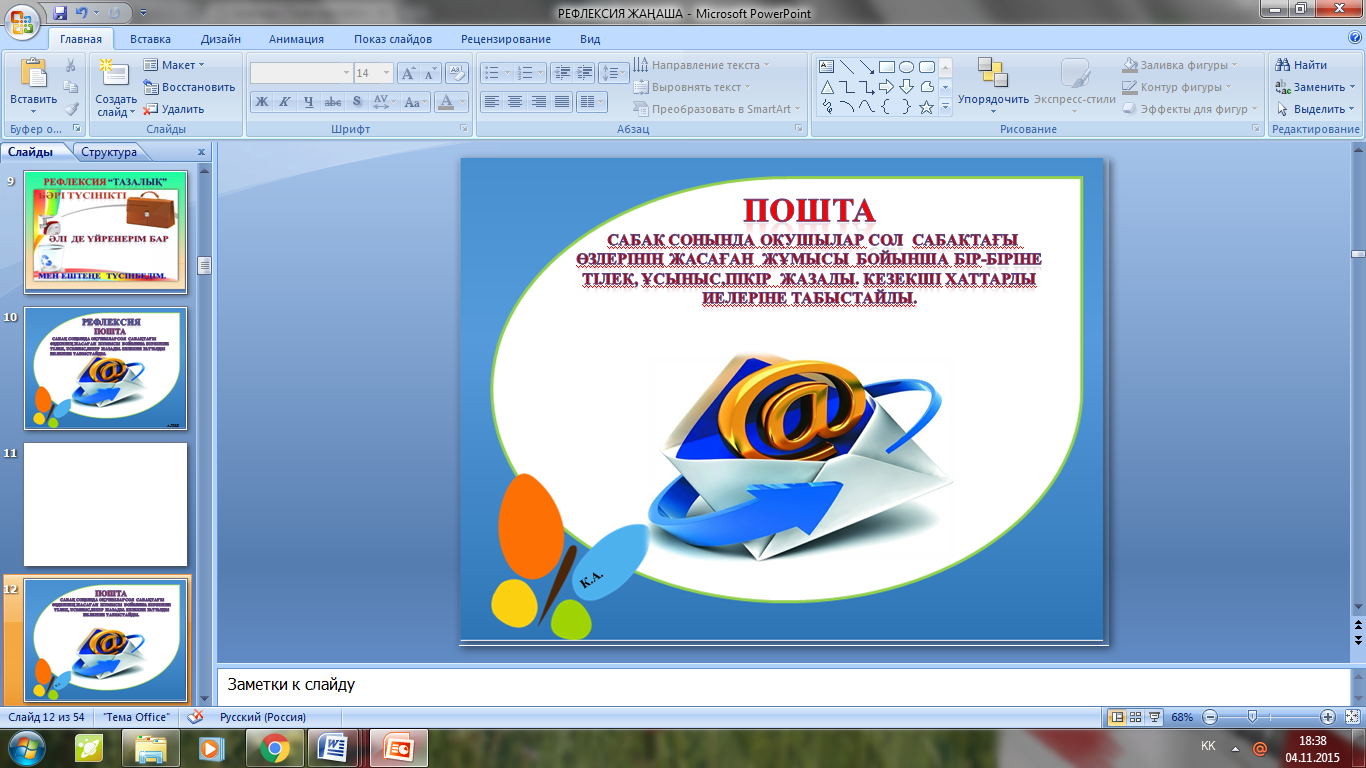Viewport: 1366px width, 768px height.
Task: Click the Format Painter brush icon
Action: click(x=71, y=109)
